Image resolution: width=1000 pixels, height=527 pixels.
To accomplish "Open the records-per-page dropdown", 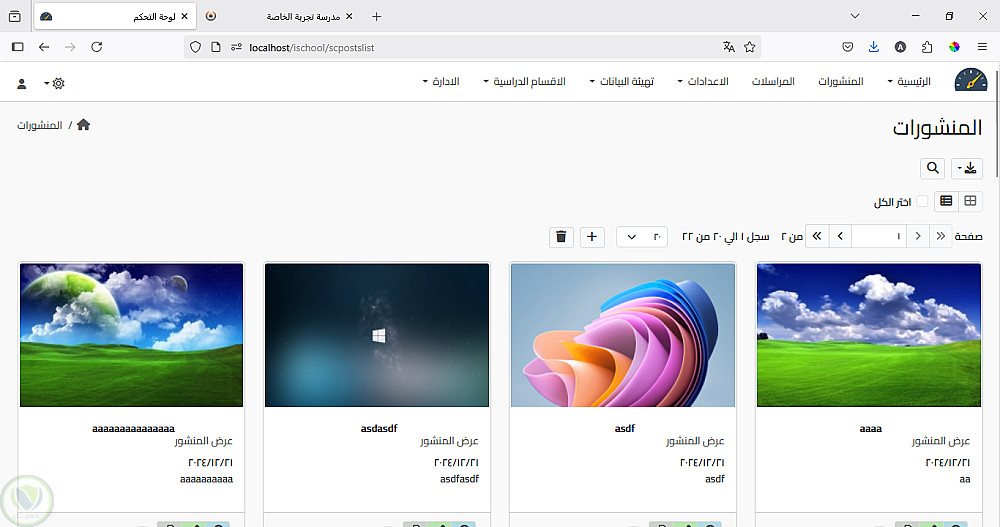I will (x=642, y=237).
